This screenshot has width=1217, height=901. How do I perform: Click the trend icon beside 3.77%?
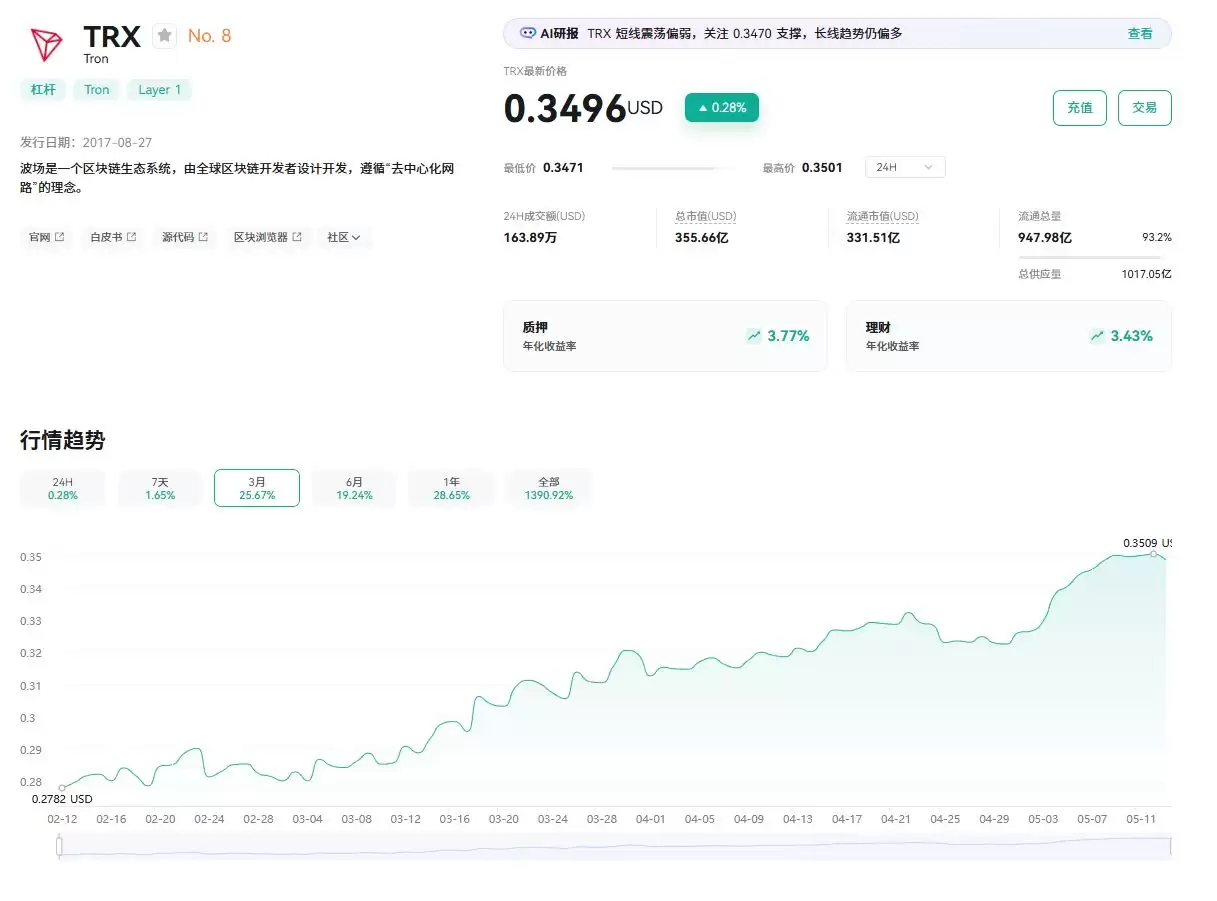(x=754, y=336)
